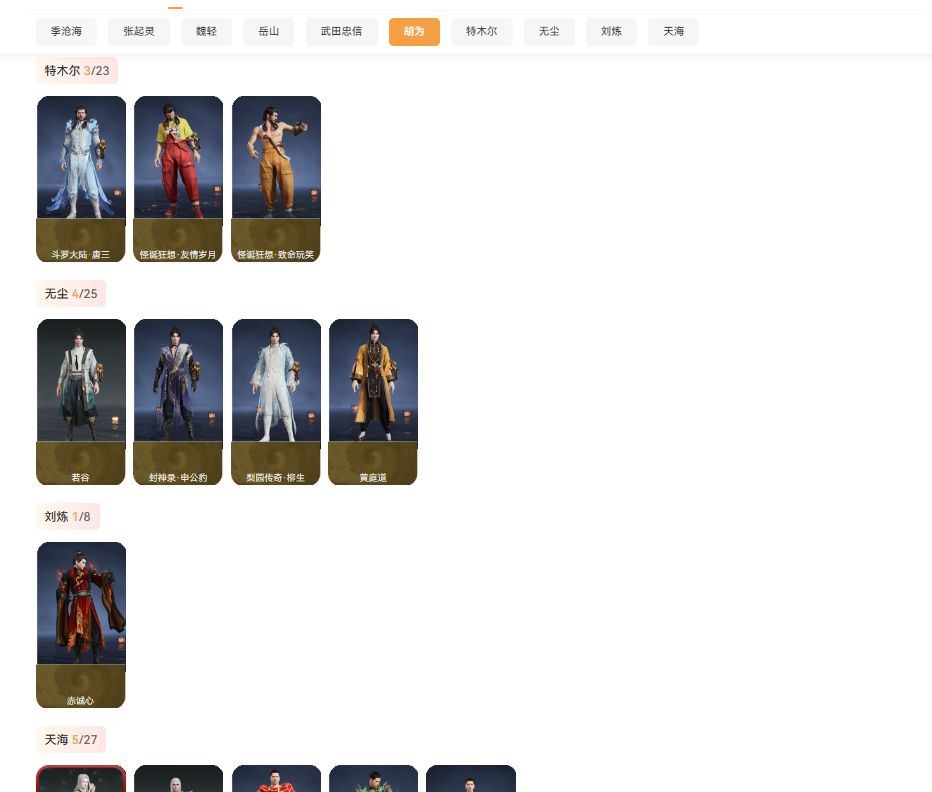
Task: Choose the 怪诞狂想·致命玩笑 skin thumbnail
Action: (276, 179)
